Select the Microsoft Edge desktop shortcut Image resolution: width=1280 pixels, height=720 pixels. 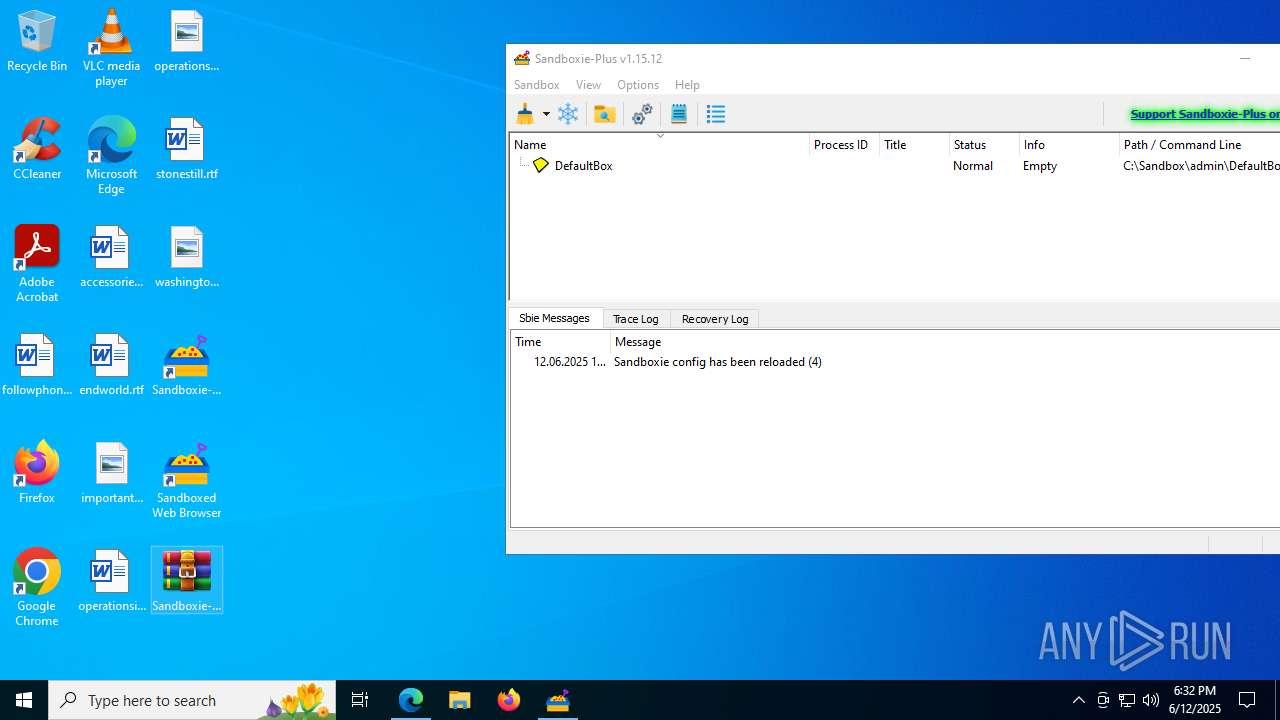(111, 156)
